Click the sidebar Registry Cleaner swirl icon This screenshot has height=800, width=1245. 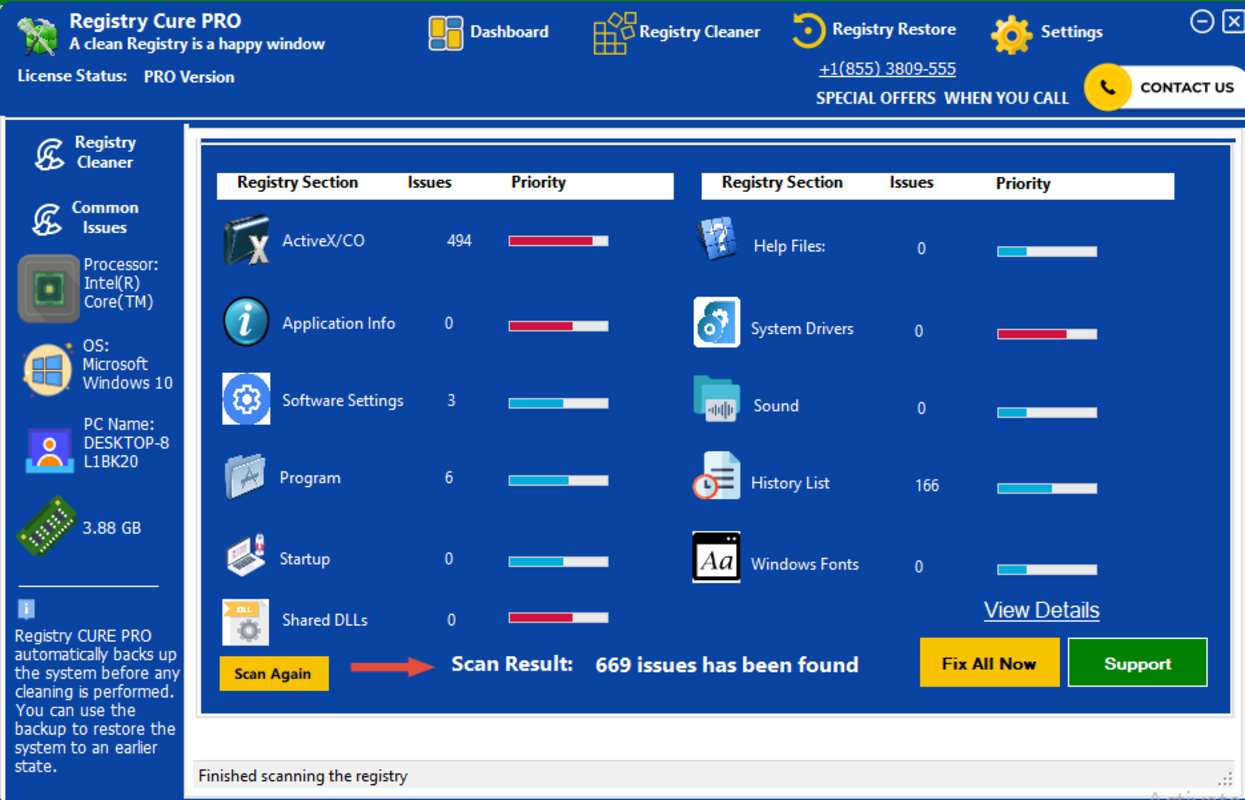(50, 153)
